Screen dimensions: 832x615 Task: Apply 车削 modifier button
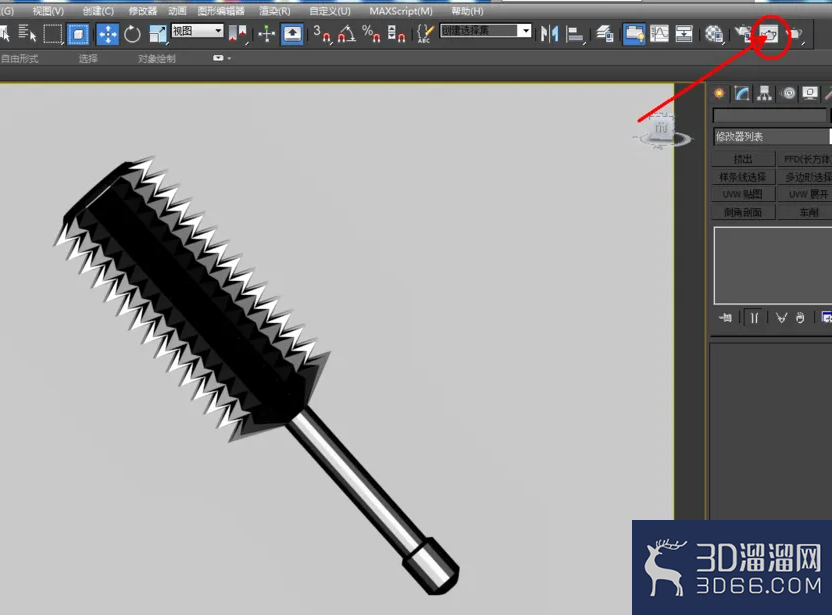804,212
